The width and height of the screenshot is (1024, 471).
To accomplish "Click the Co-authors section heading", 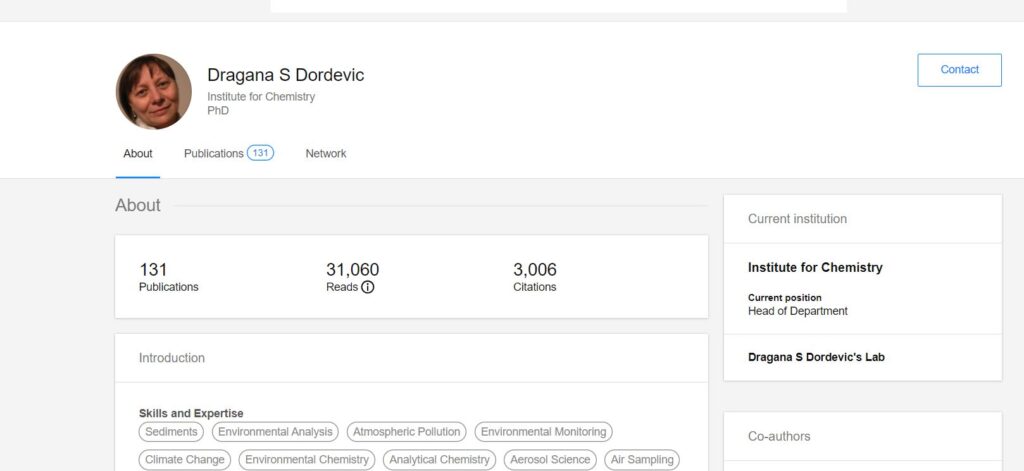I will click(x=779, y=436).
